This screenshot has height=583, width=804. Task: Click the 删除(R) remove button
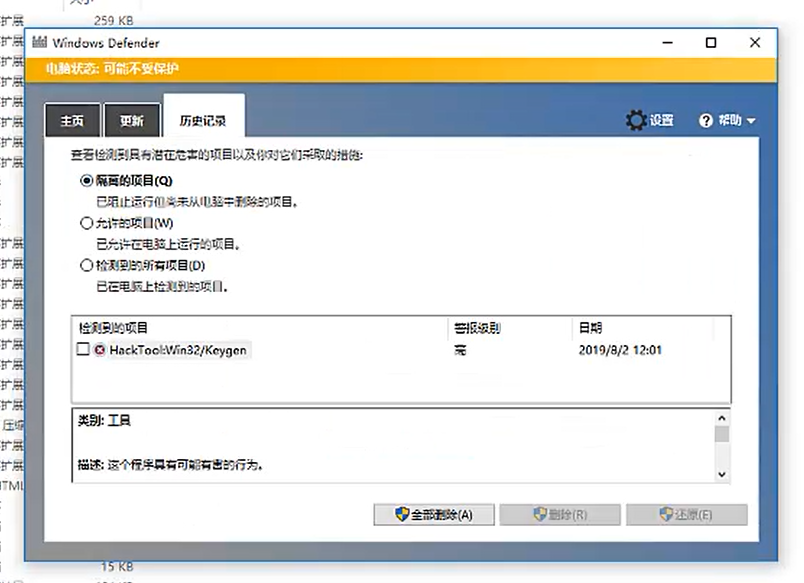[560, 514]
